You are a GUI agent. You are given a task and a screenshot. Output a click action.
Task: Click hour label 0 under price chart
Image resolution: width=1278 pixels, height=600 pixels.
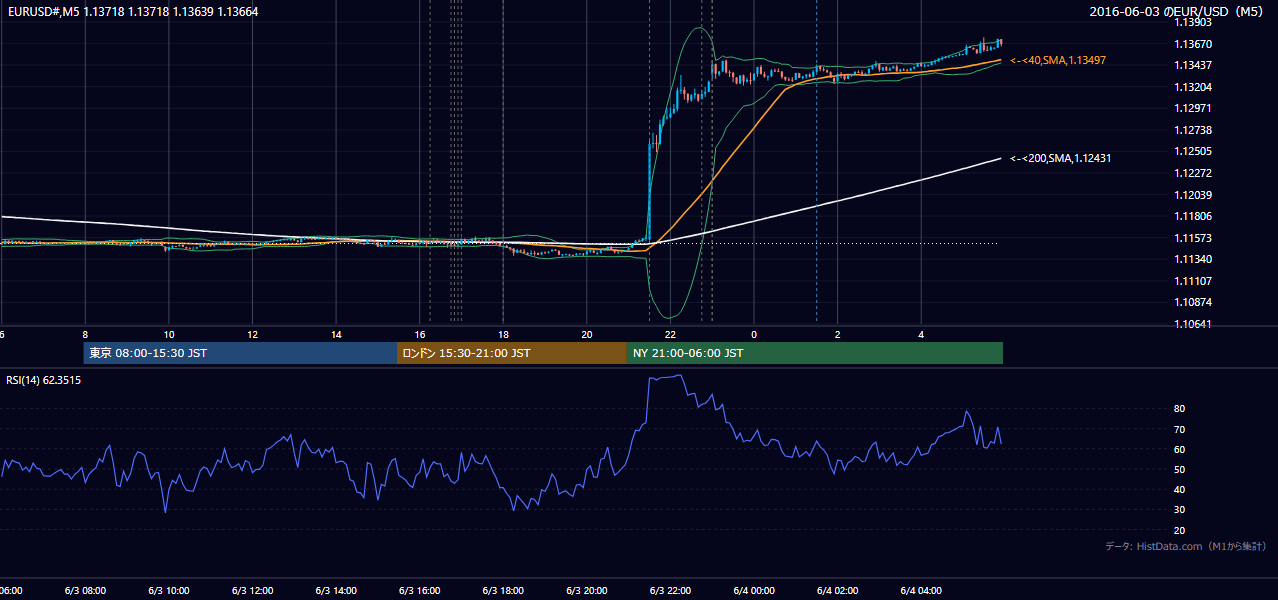[754, 334]
